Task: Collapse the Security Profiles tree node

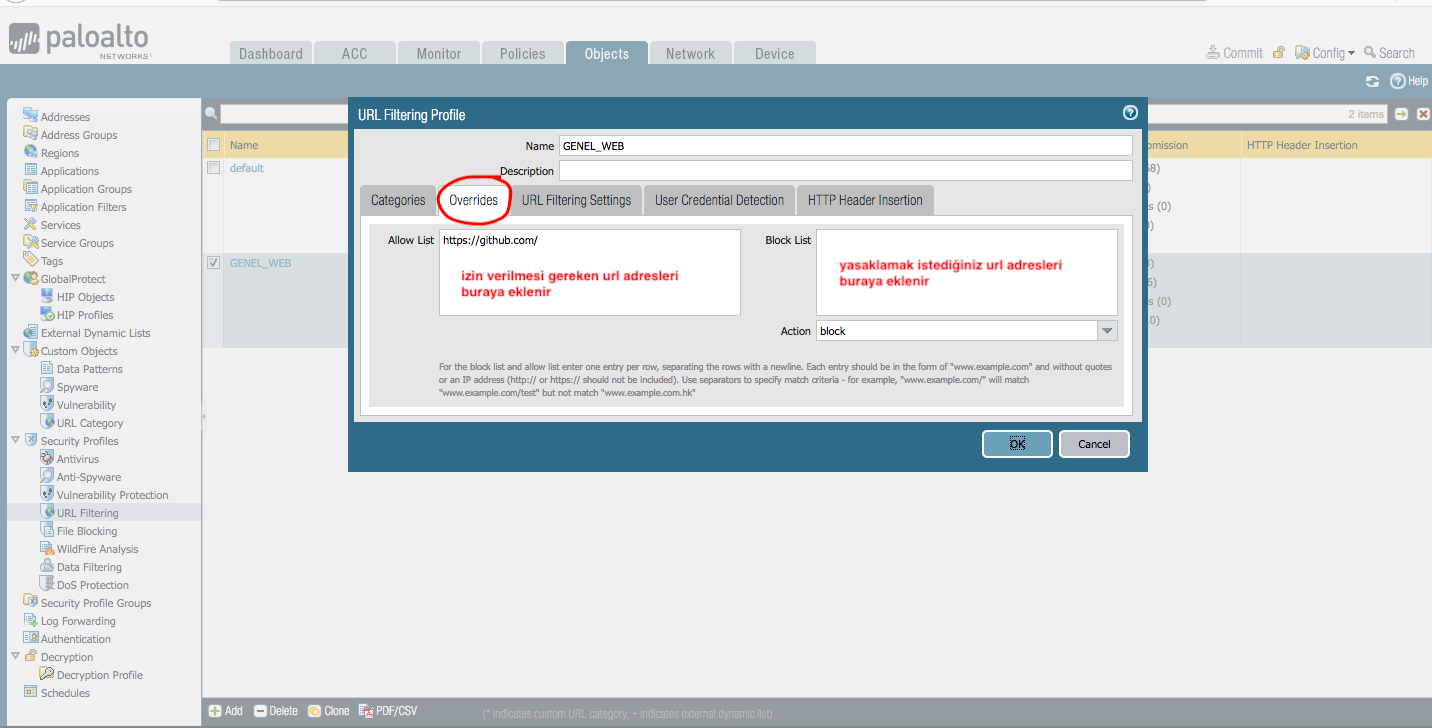Action: (15, 441)
